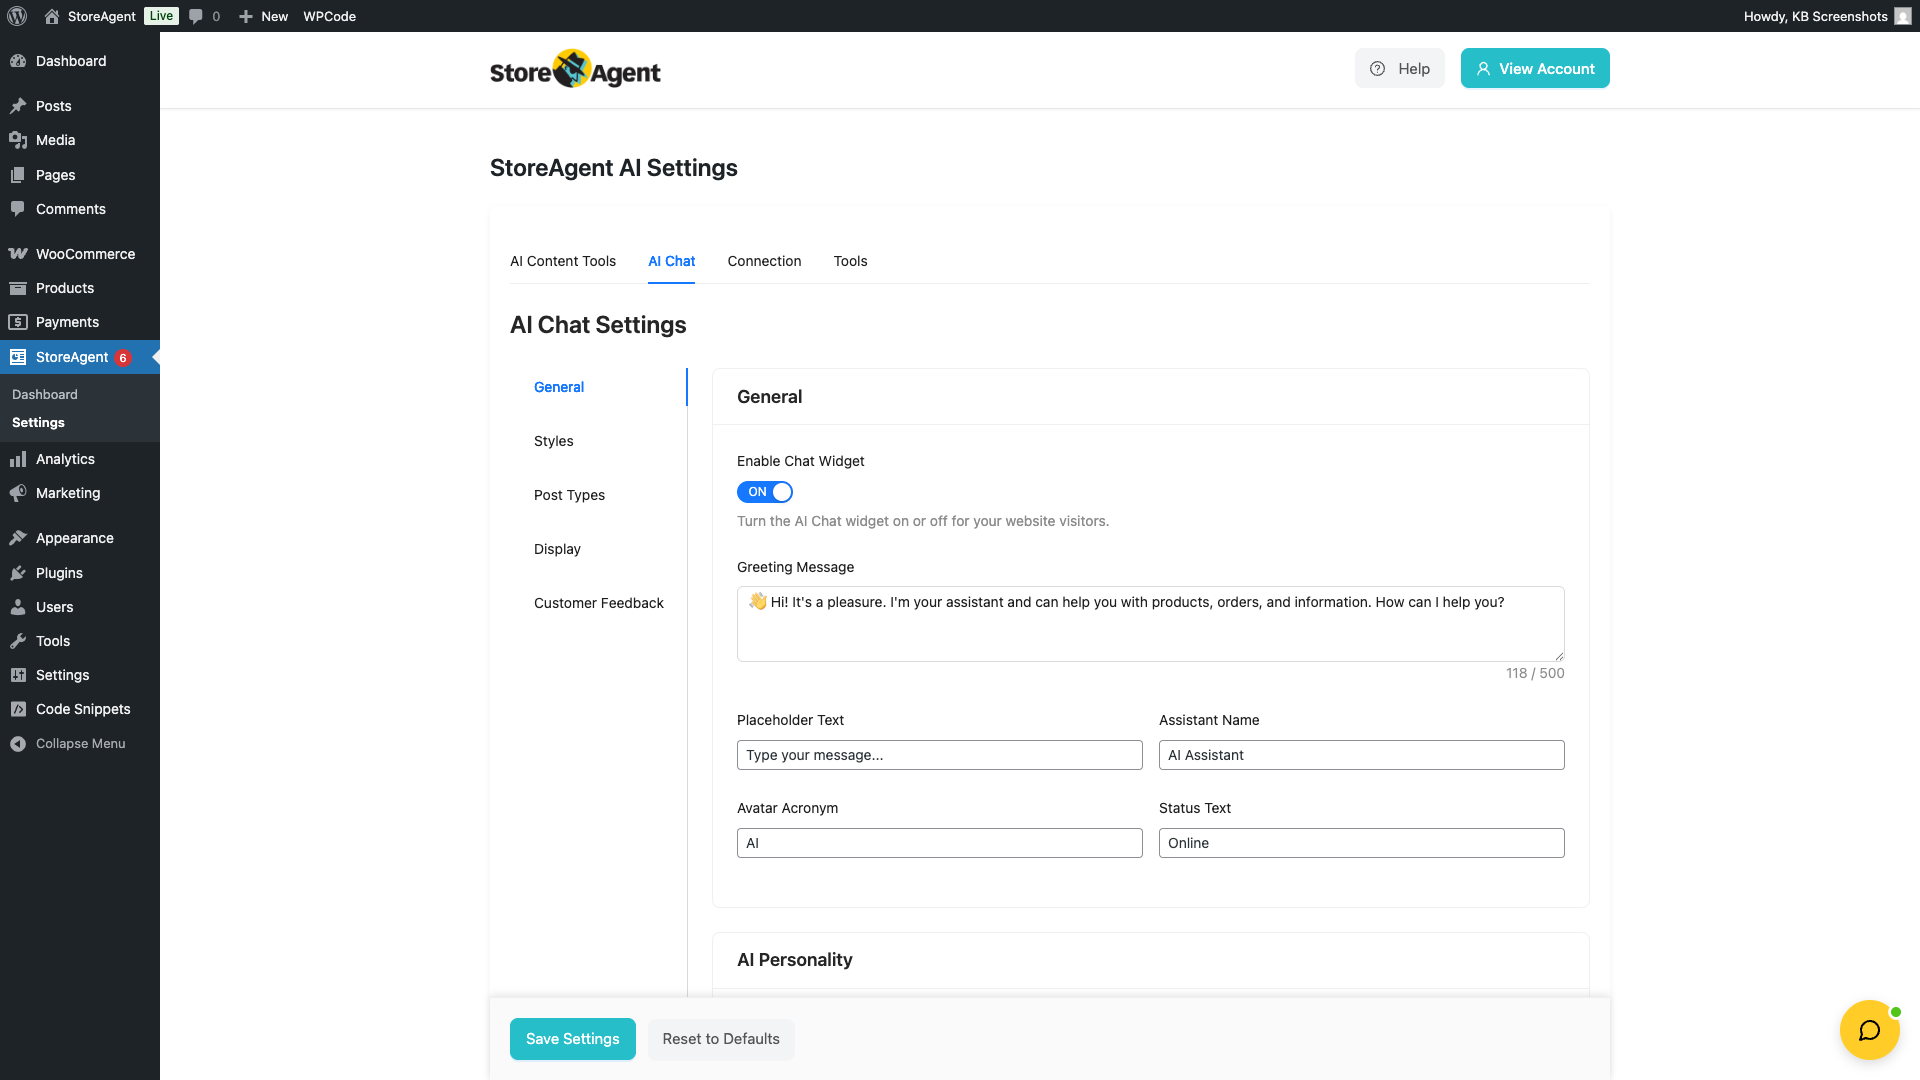Viewport: 1920px width, 1080px height.
Task: Click the Marketing megaphone icon
Action: [18, 493]
